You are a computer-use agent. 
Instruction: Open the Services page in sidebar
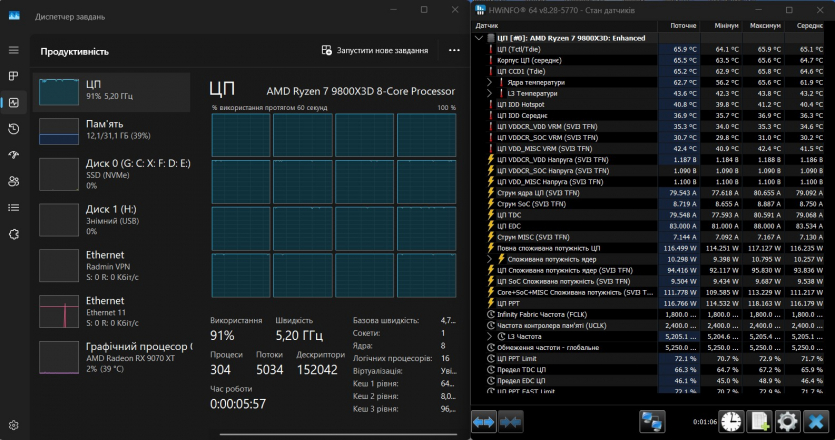[x=13, y=234]
